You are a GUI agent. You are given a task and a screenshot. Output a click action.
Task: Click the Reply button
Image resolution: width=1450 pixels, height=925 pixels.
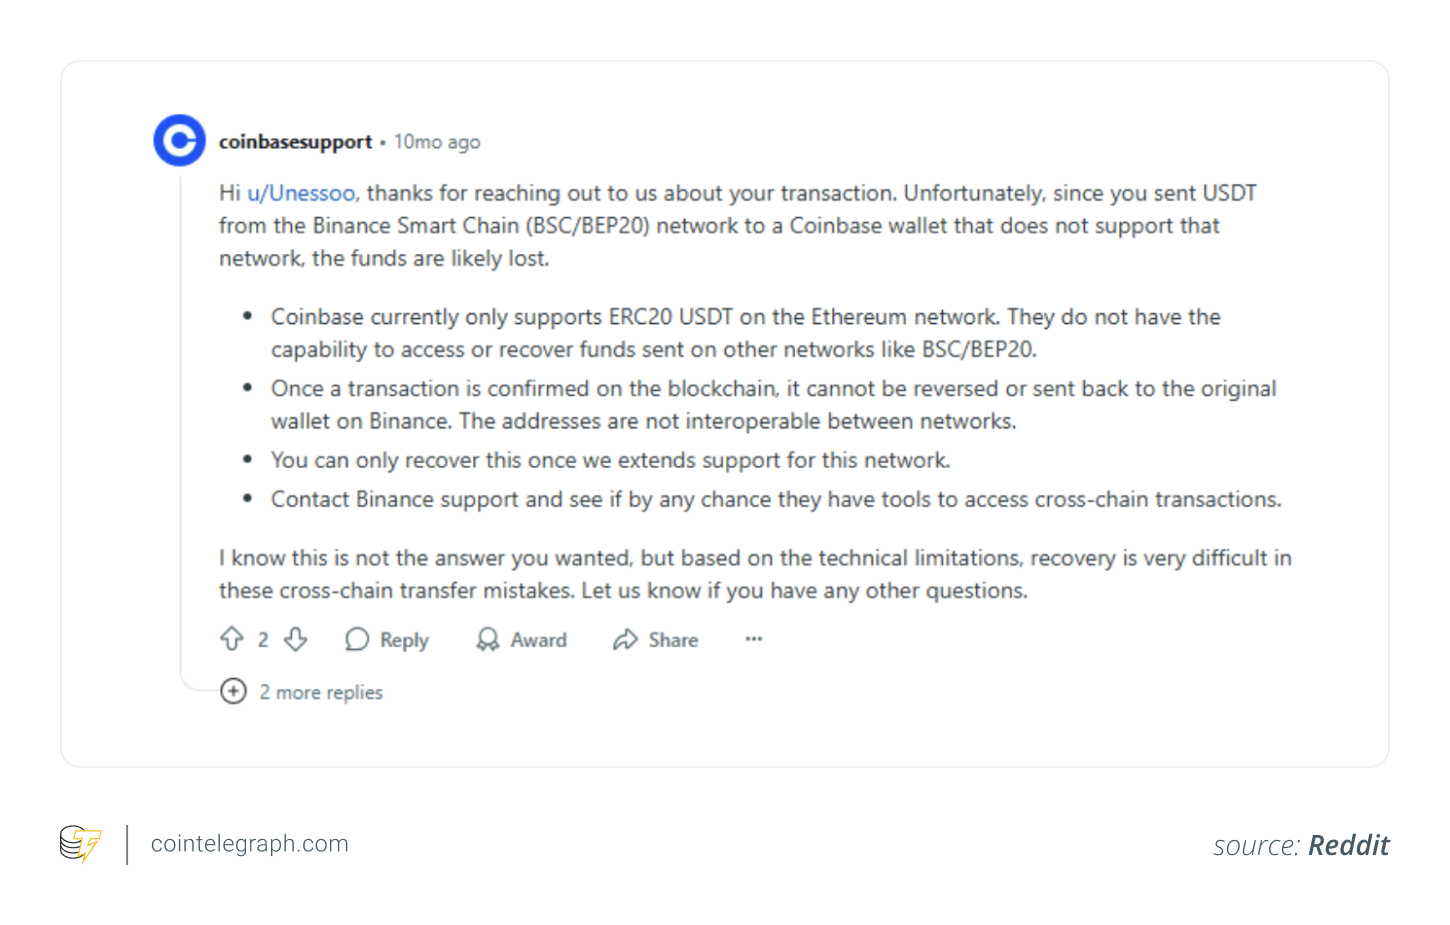404,639
